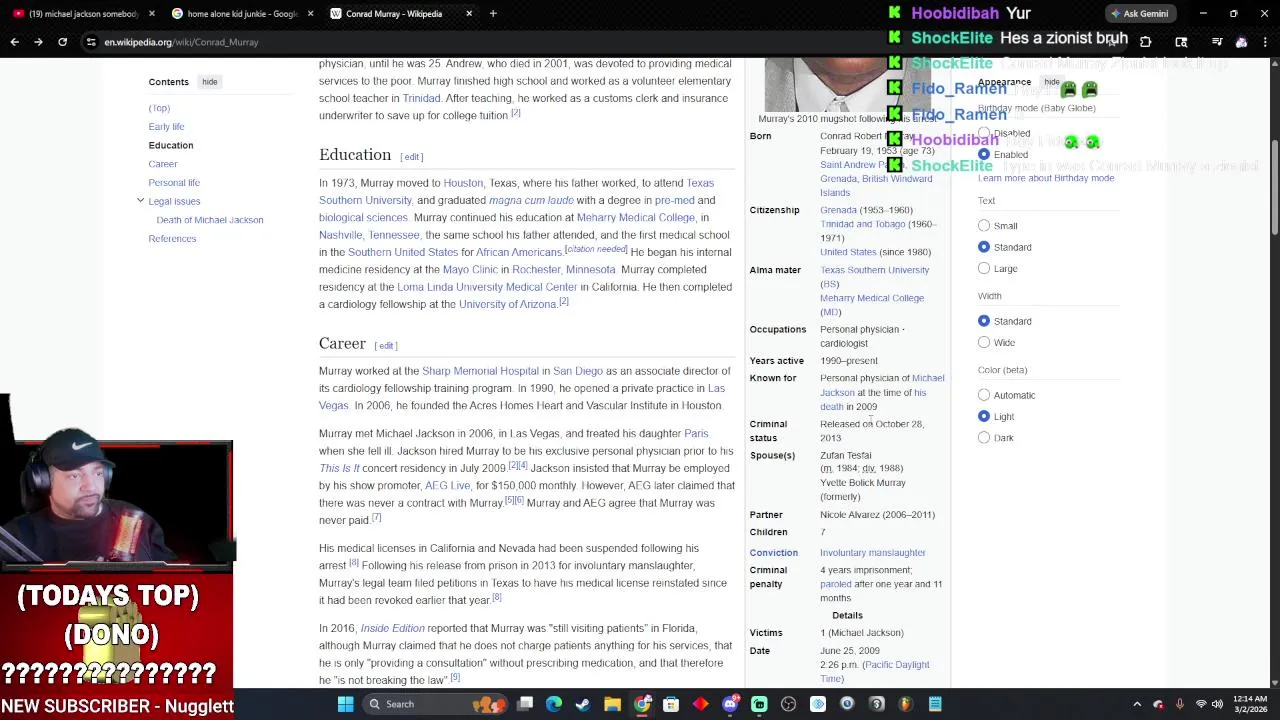The image size is (1280, 720).
Task: Jump to References in Contents
Action: coord(172,239)
